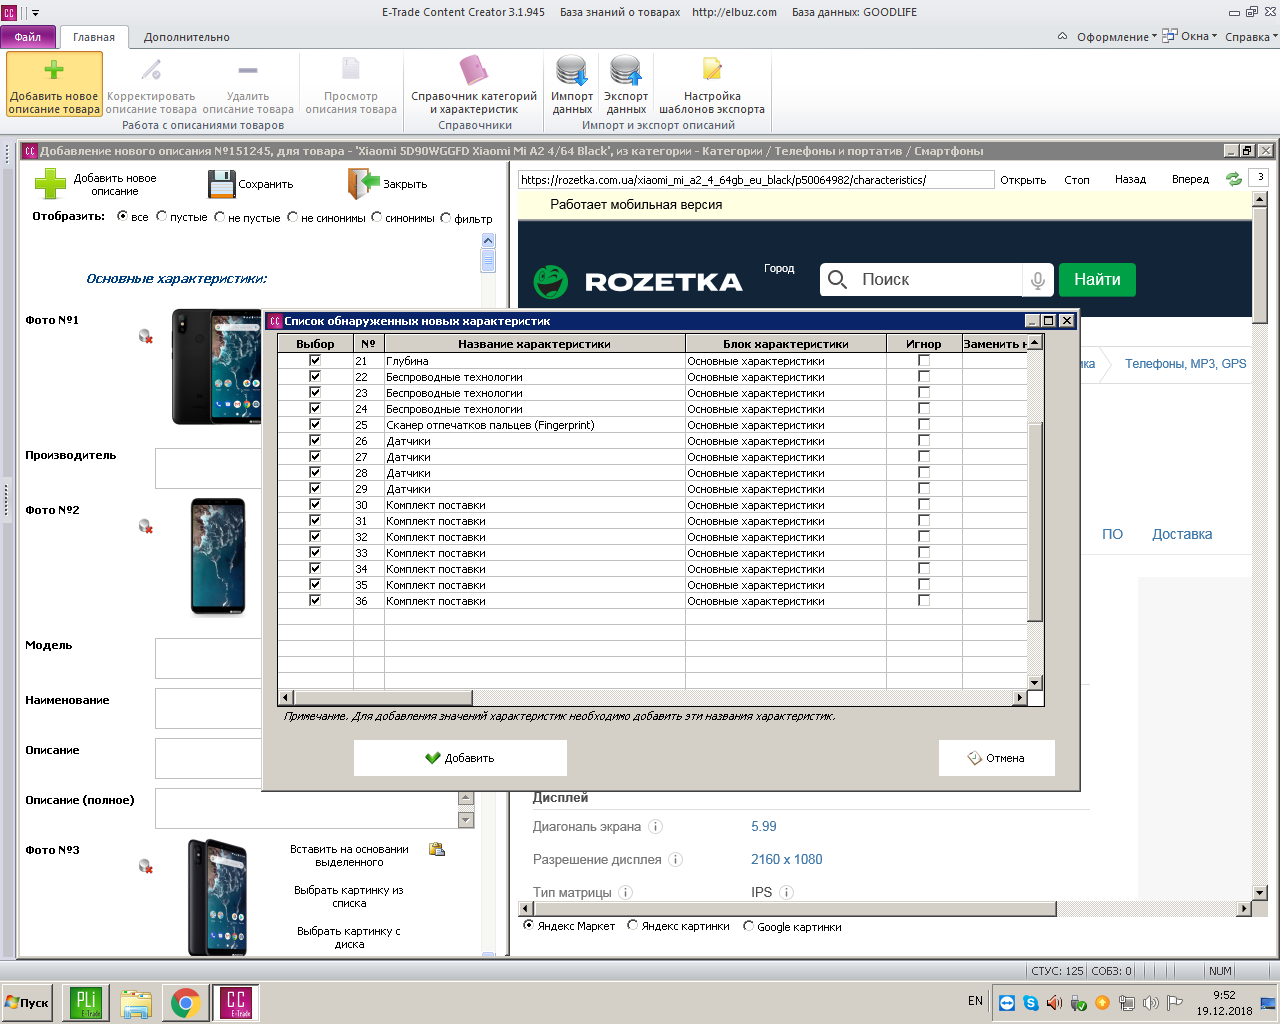Open quick access toolbar dropdown arrow
The width and height of the screenshot is (1280, 1024).
click(35, 13)
